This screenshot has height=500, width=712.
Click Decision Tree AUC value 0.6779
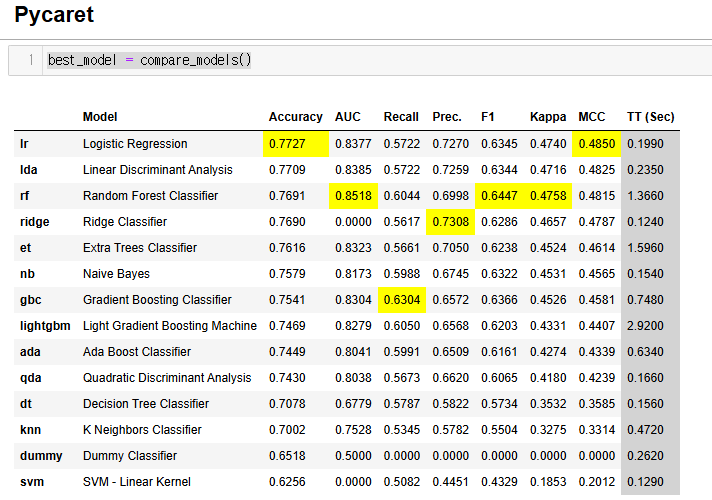(x=353, y=404)
